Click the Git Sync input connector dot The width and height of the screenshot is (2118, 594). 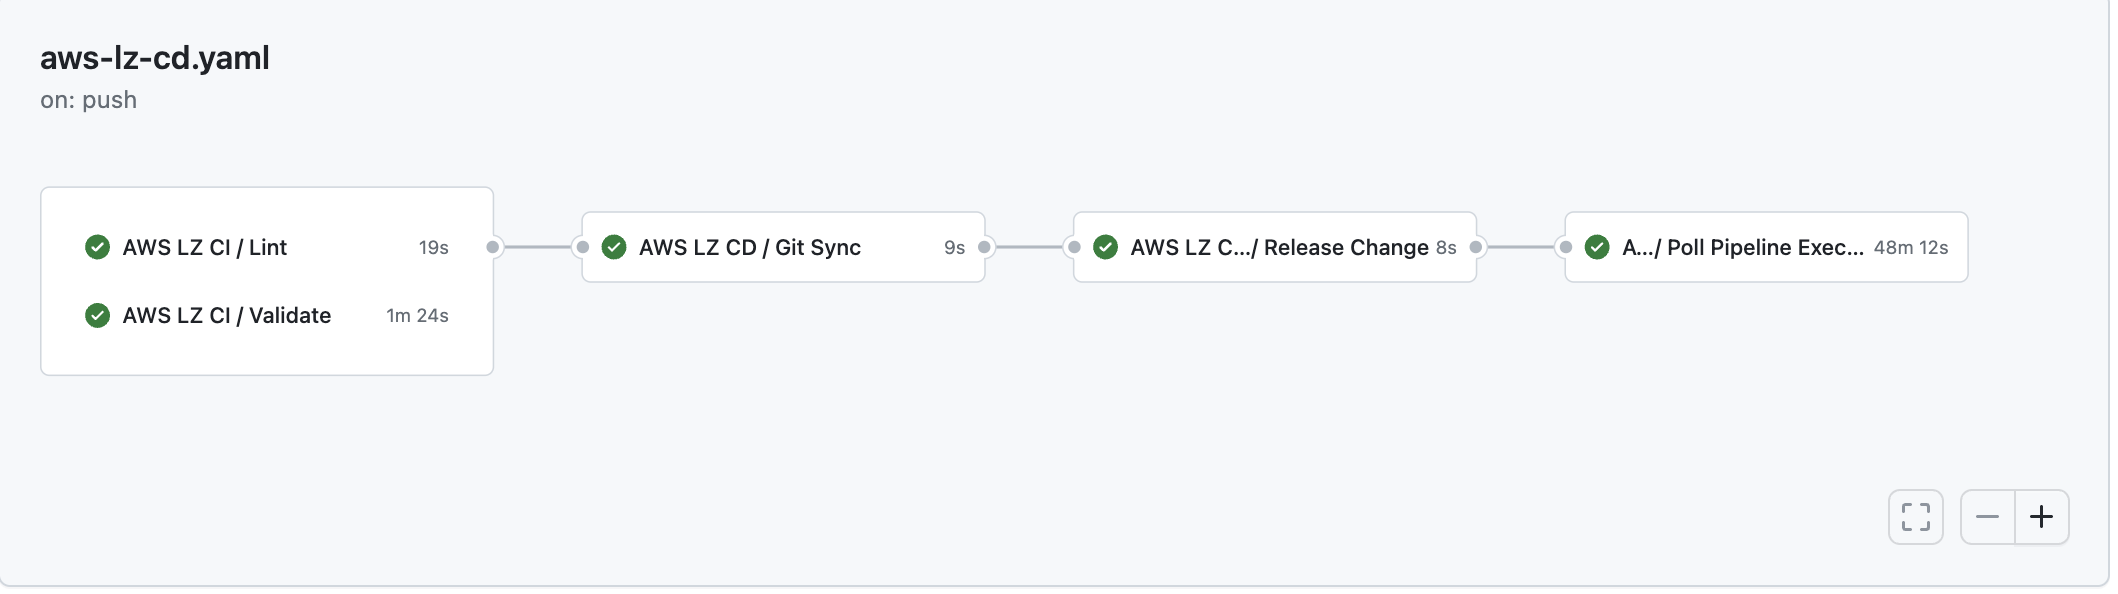point(582,247)
